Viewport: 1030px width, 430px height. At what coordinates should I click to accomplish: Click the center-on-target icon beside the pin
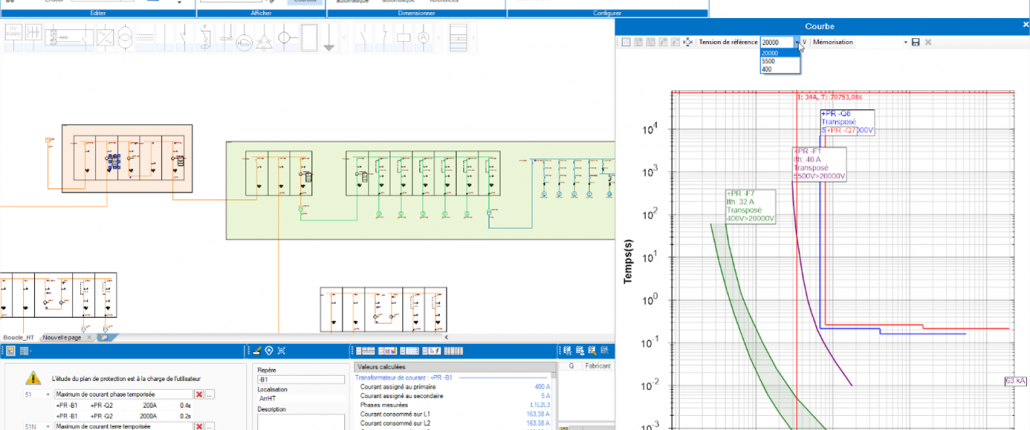click(x=281, y=350)
